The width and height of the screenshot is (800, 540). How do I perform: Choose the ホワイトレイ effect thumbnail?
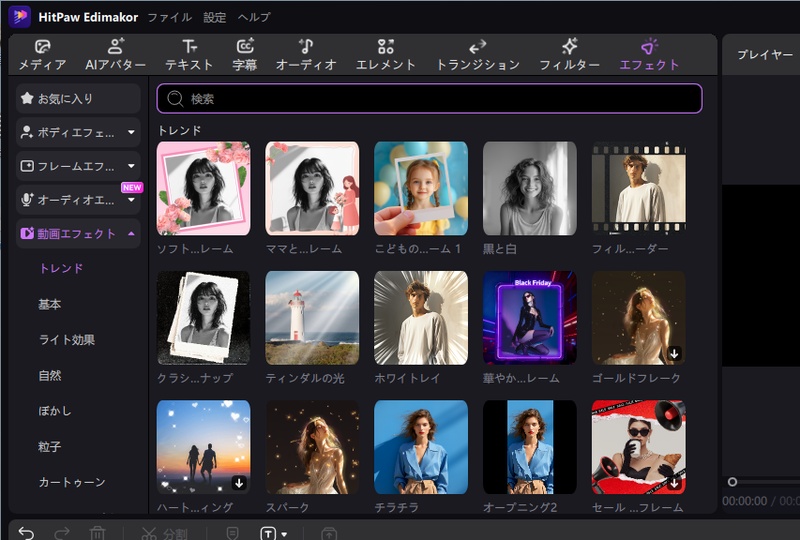tap(421, 317)
